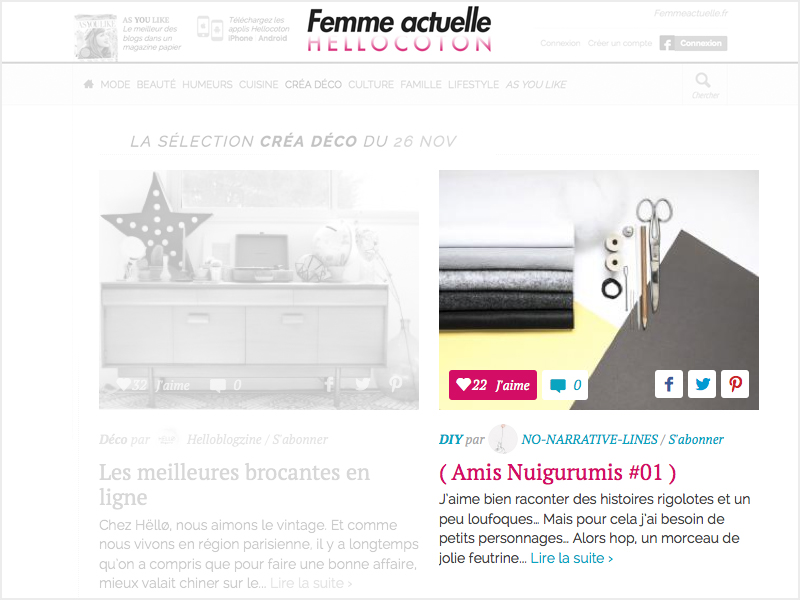Click the home icon in navigation bar
The width and height of the screenshot is (800, 600).
tap(88, 84)
